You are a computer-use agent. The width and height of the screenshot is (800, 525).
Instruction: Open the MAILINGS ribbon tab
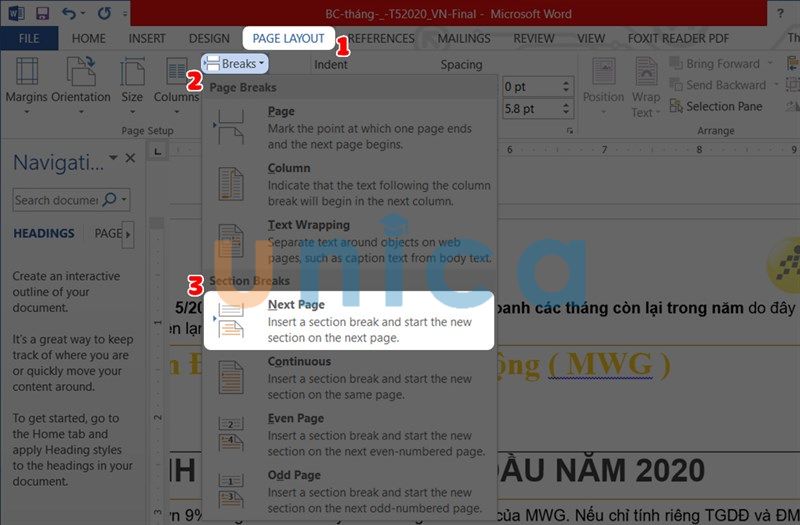click(464, 39)
